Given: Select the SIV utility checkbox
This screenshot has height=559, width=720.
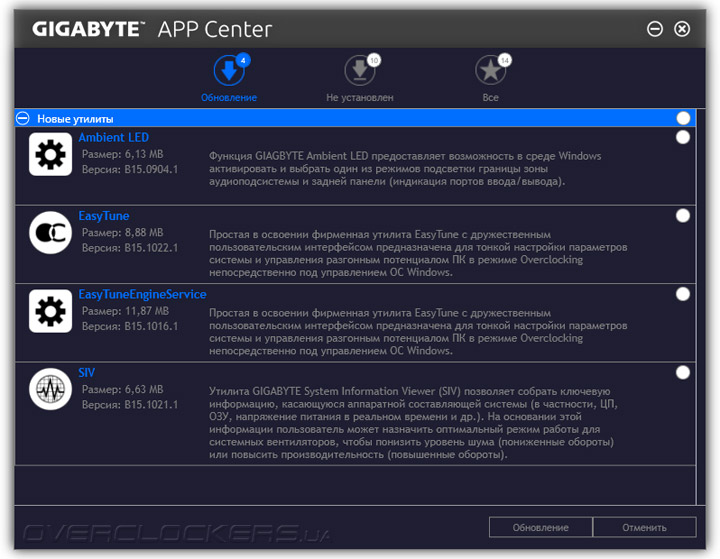Looking at the screenshot, I should tap(683, 373).
